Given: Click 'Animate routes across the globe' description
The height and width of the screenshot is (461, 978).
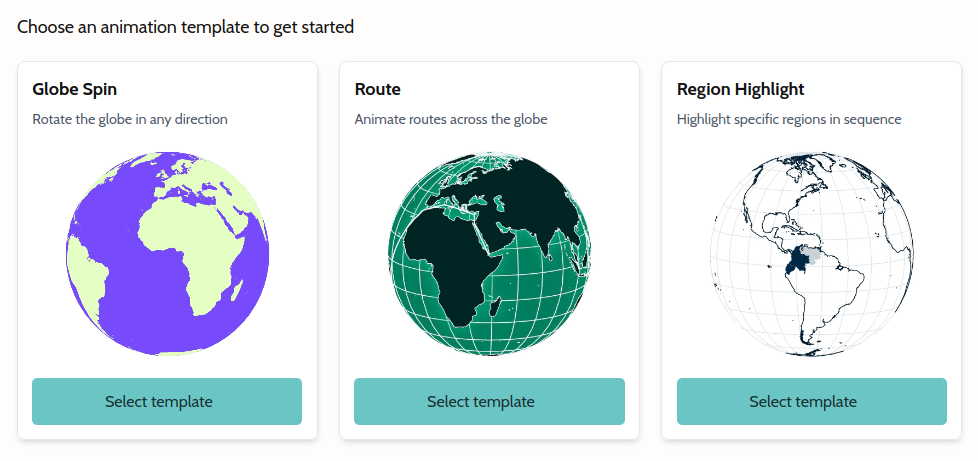Looking at the screenshot, I should pos(451,119).
